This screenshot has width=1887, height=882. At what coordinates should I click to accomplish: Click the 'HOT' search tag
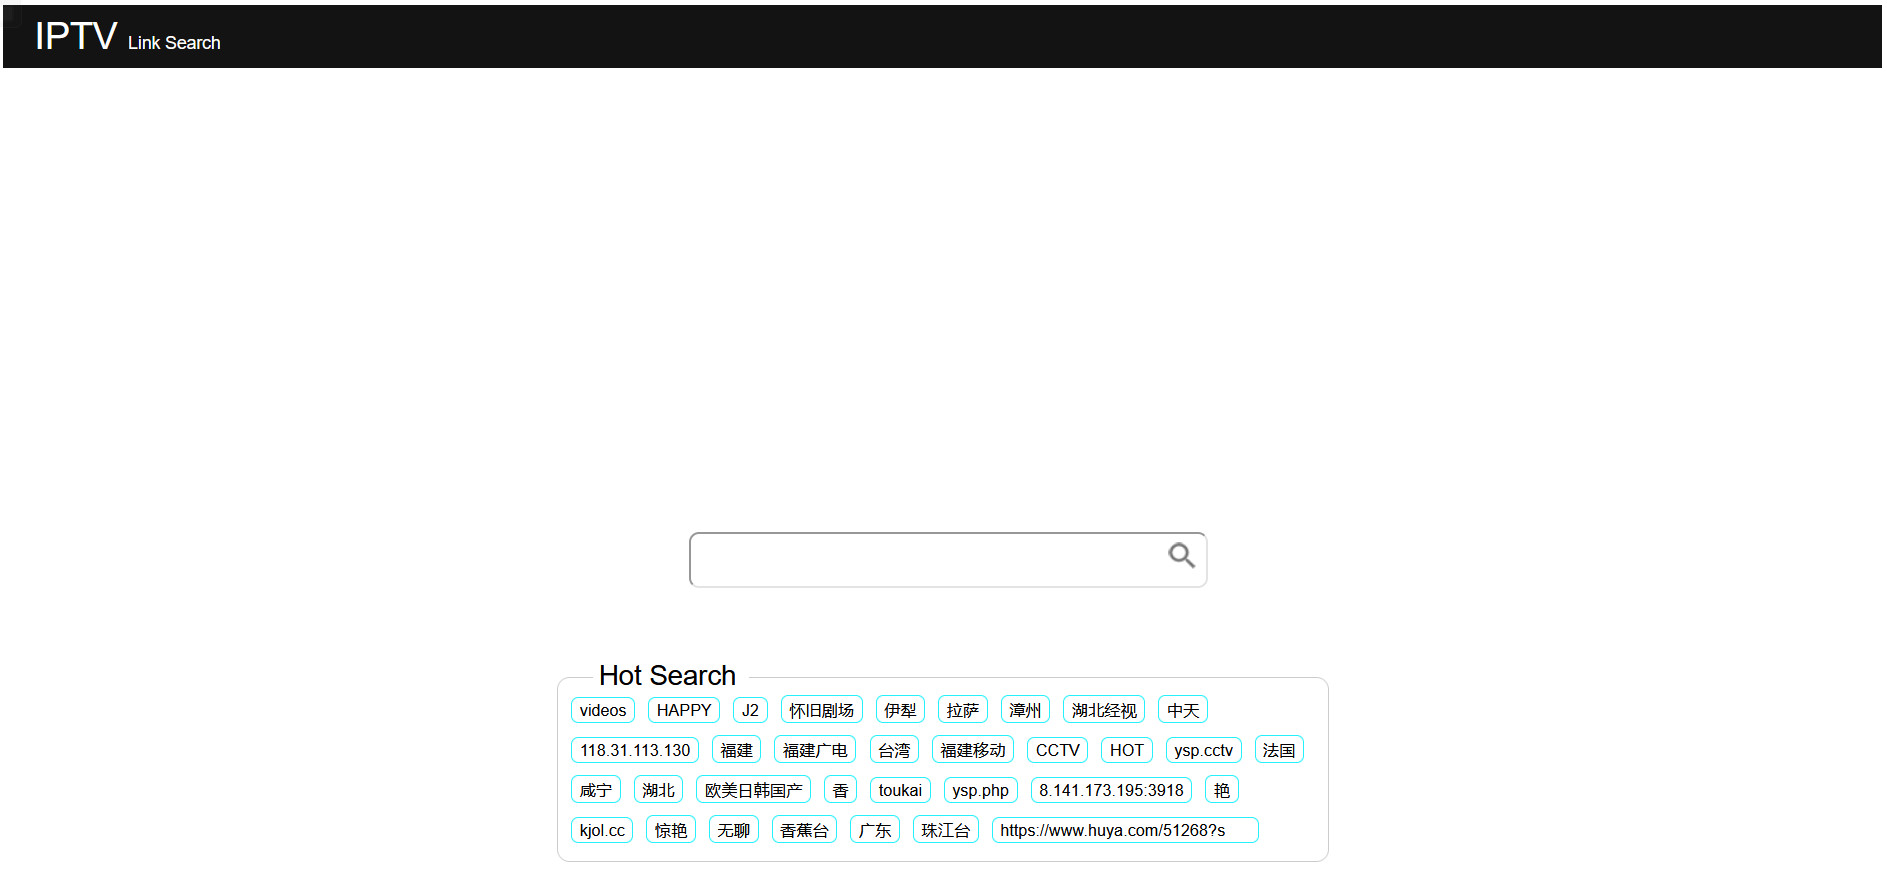[x=1126, y=750]
